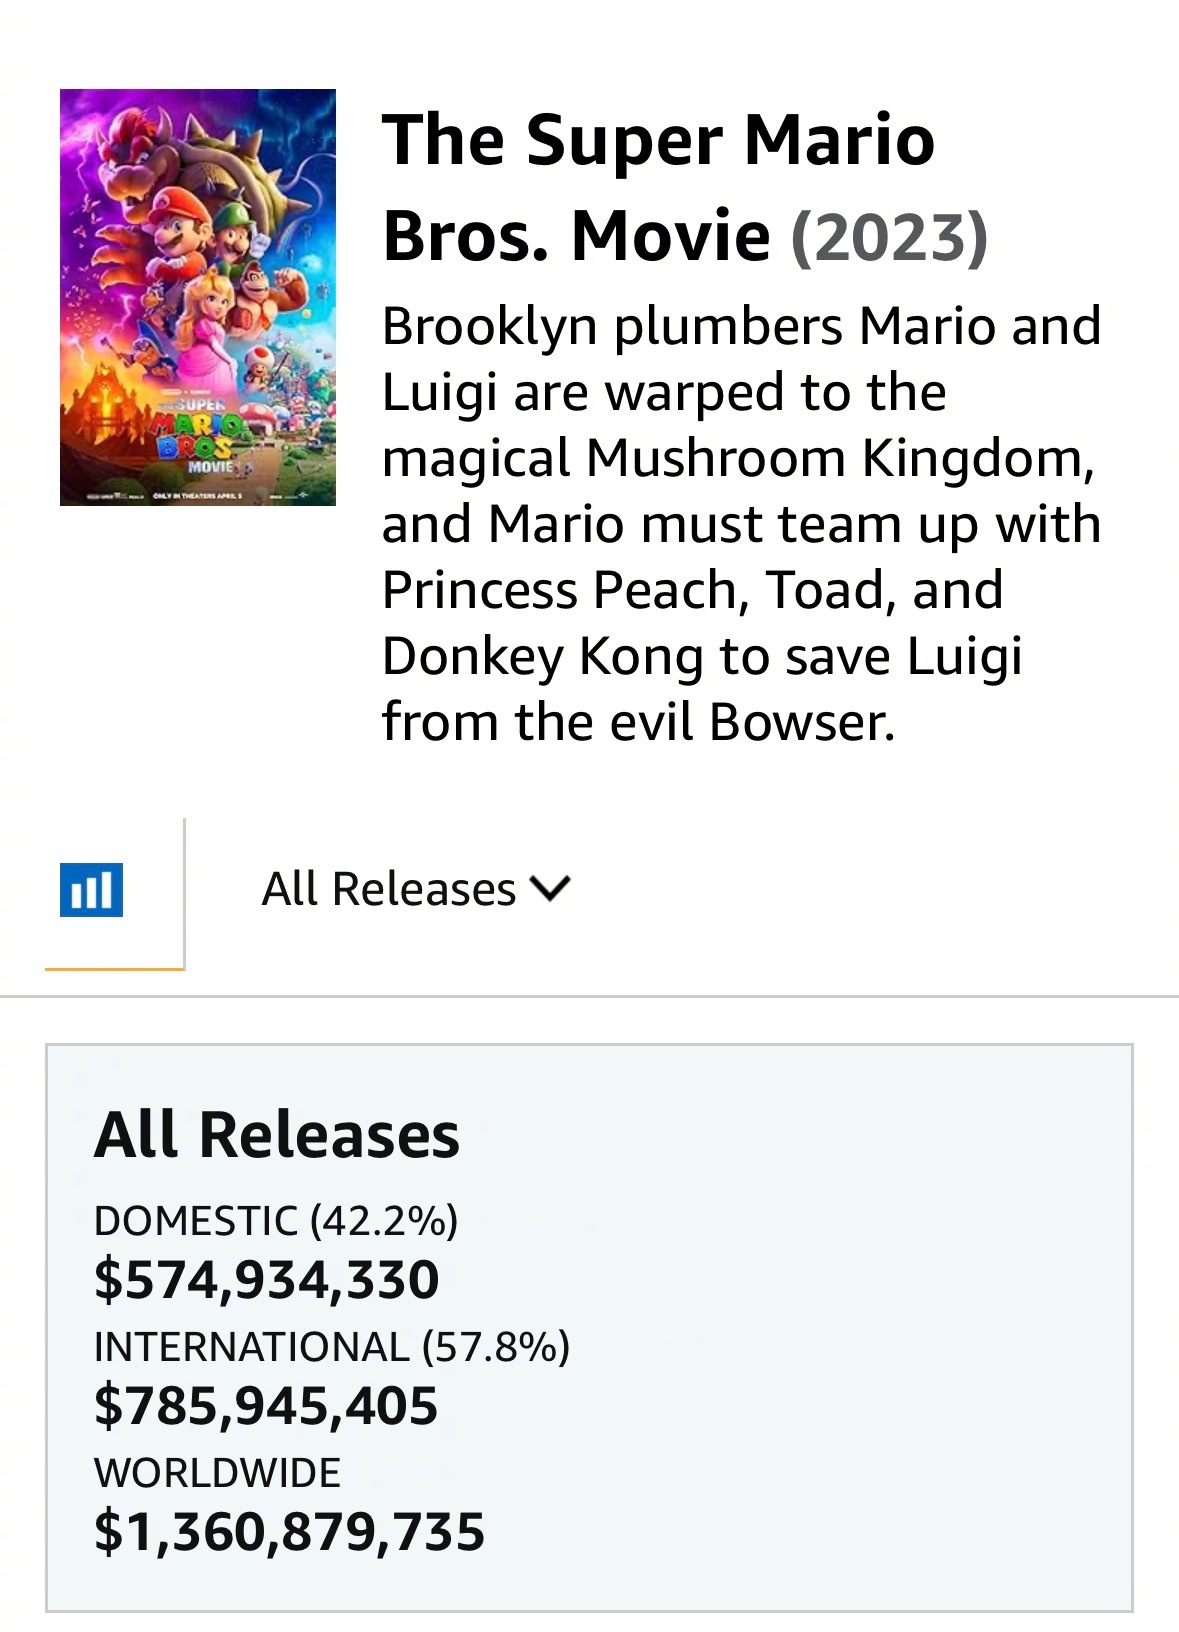This screenshot has width=1179, height=1632.
Task: Open the Super Mario Bros. movie poster
Action: coord(198,297)
